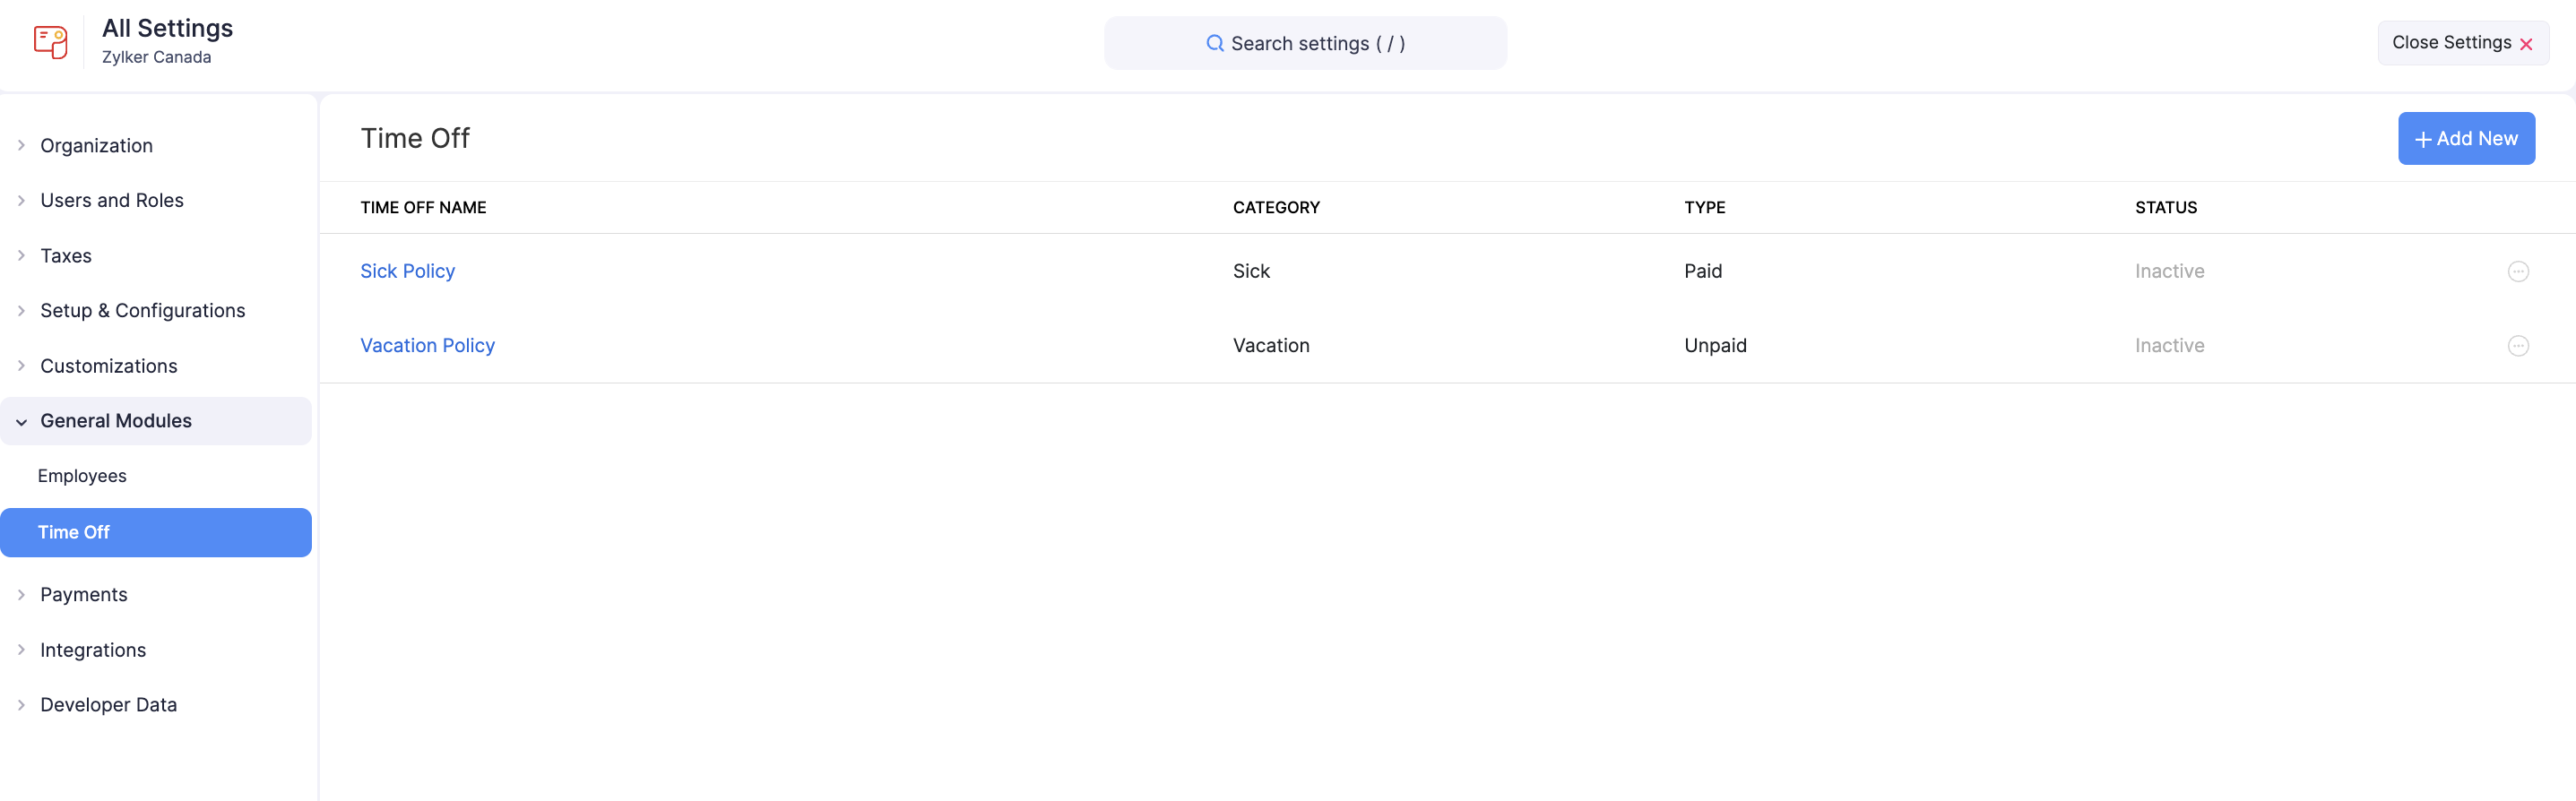Expand the Customizations section
This screenshot has width=2576, height=801.
pyautogui.click(x=21, y=366)
